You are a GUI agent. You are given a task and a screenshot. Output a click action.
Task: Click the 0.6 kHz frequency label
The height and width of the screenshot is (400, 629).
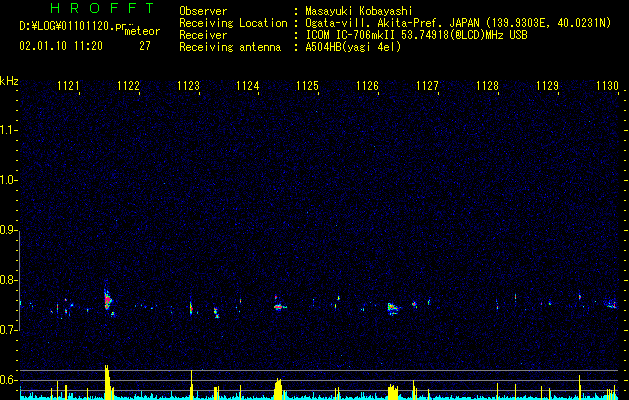coord(8,380)
